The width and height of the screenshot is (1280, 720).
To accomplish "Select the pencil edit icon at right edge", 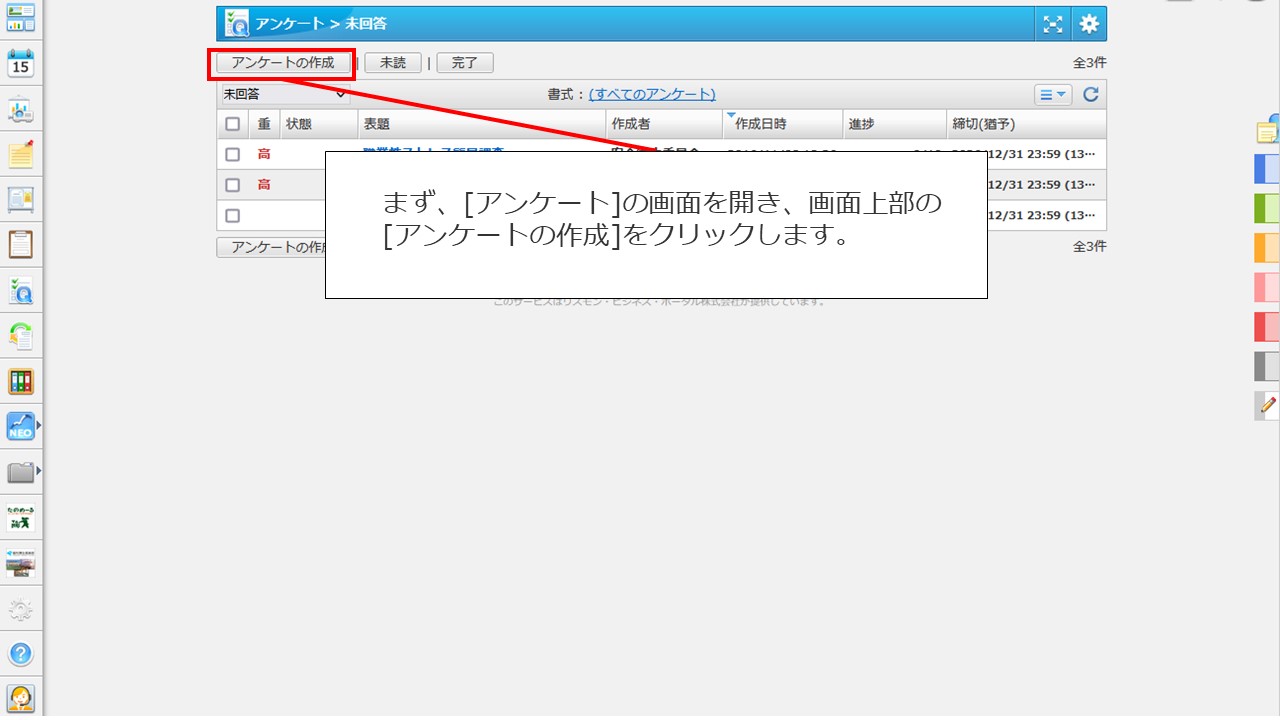I will click(x=1268, y=405).
